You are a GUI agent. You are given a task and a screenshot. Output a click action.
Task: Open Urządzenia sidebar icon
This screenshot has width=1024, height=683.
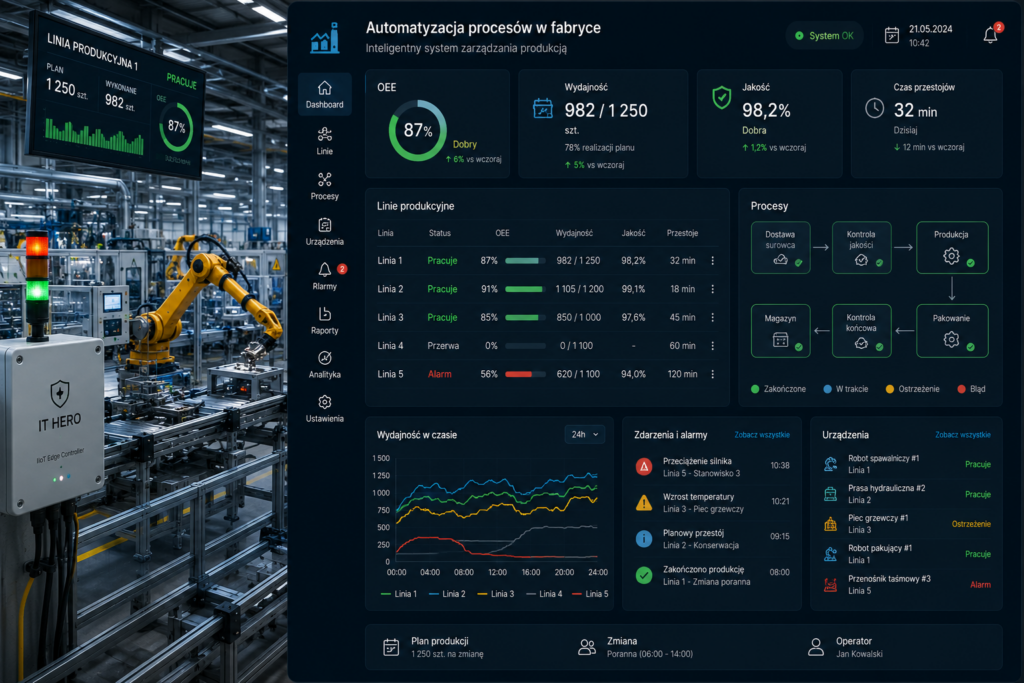[325, 232]
